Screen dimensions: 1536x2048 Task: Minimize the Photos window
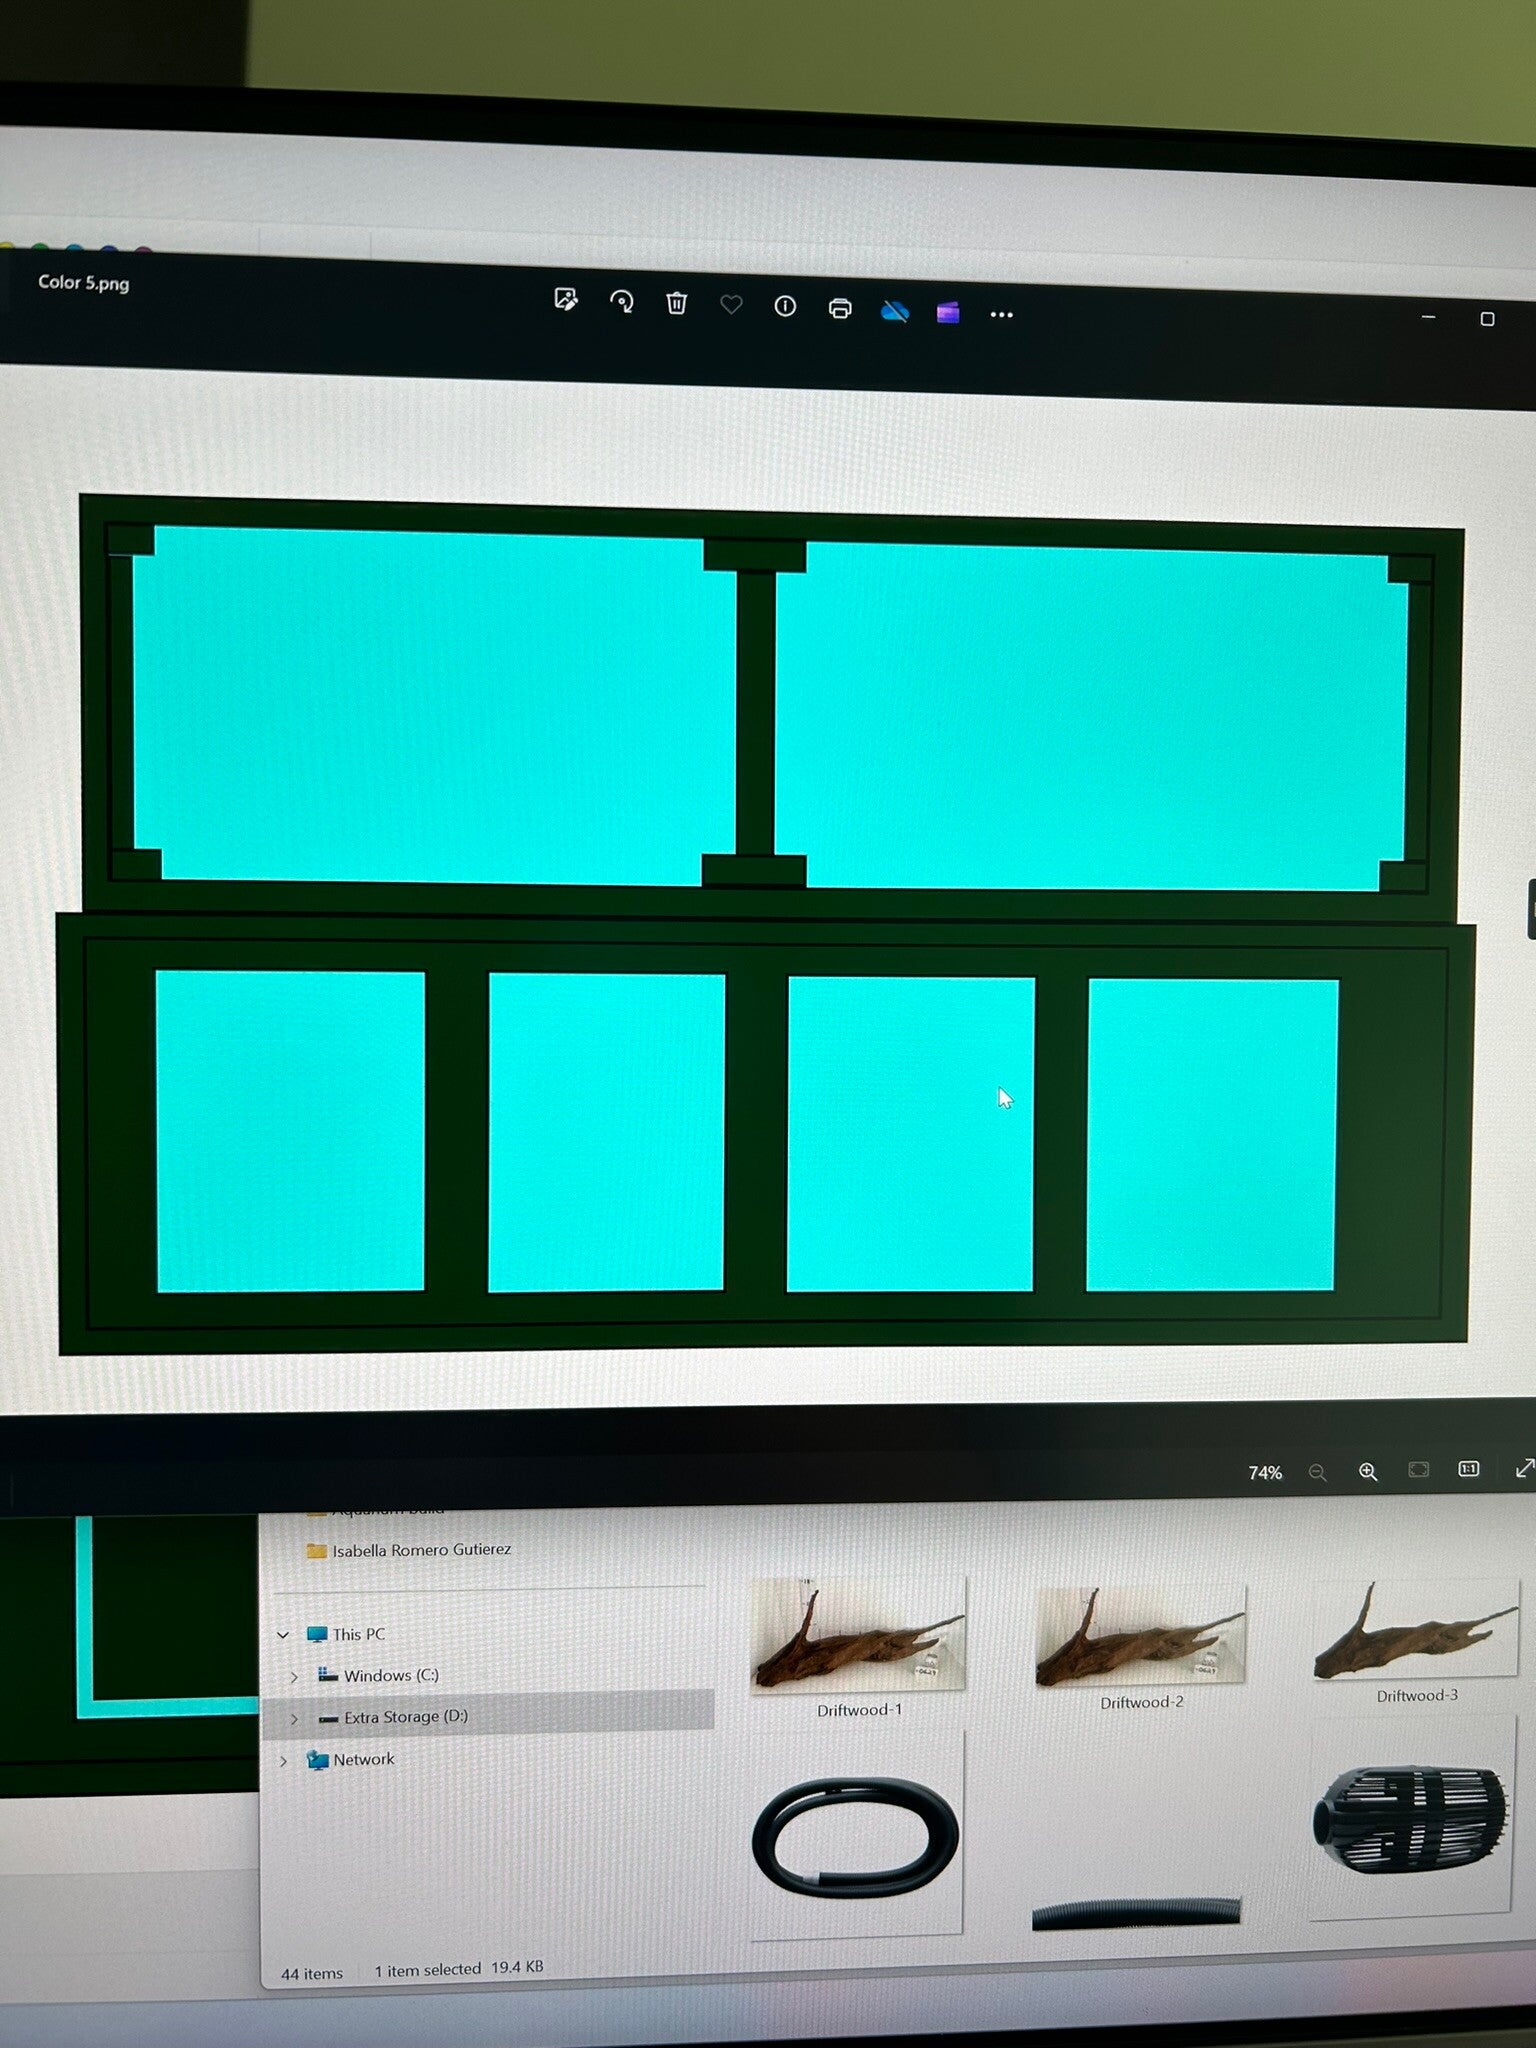(1428, 317)
